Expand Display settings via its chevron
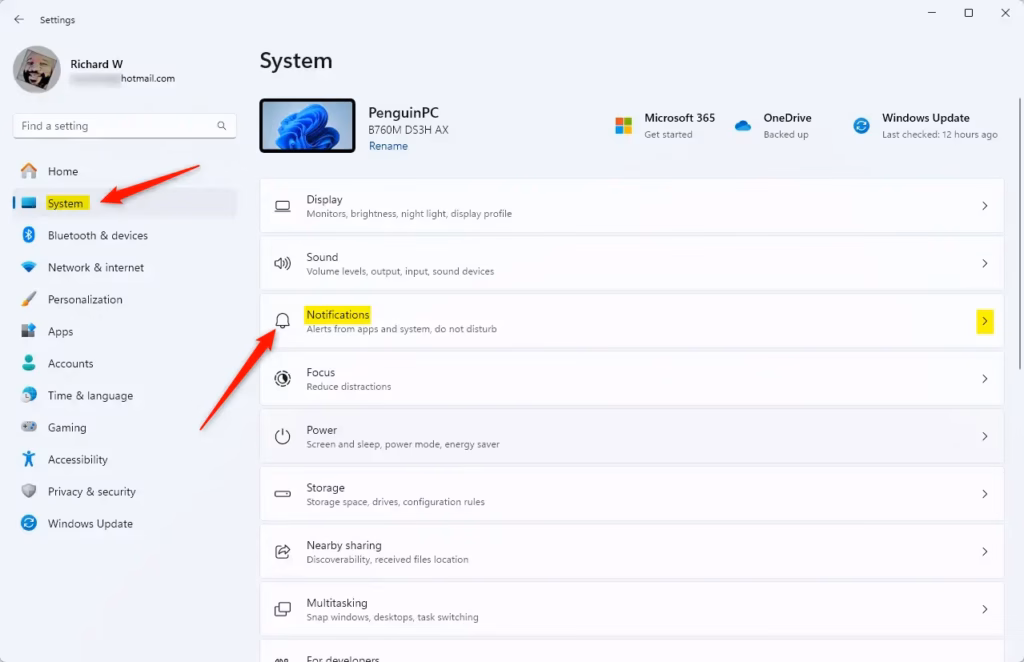The width and height of the screenshot is (1024, 662). pos(985,206)
